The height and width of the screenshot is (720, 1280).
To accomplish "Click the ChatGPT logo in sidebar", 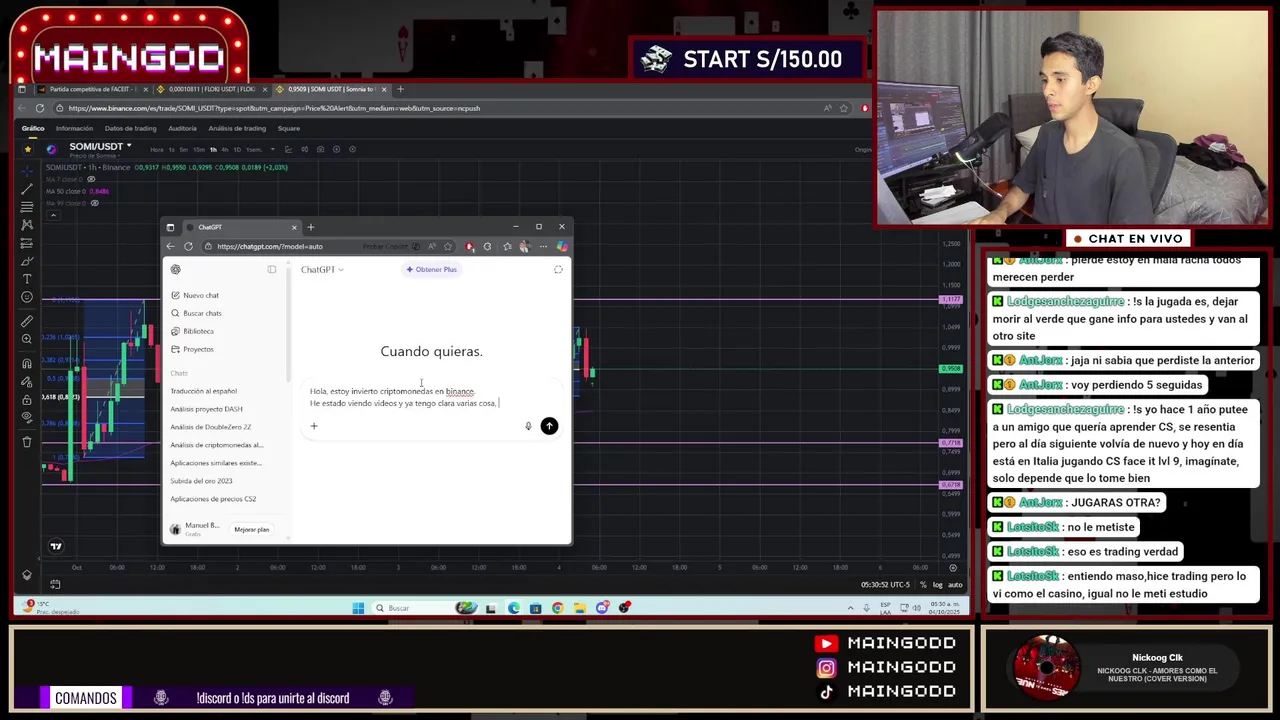I will pyautogui.click(x=176, y=269).
